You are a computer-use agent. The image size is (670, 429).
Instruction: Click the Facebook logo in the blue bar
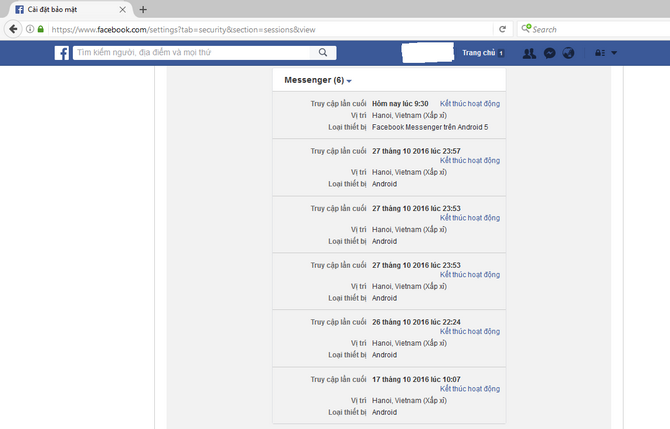62,53
